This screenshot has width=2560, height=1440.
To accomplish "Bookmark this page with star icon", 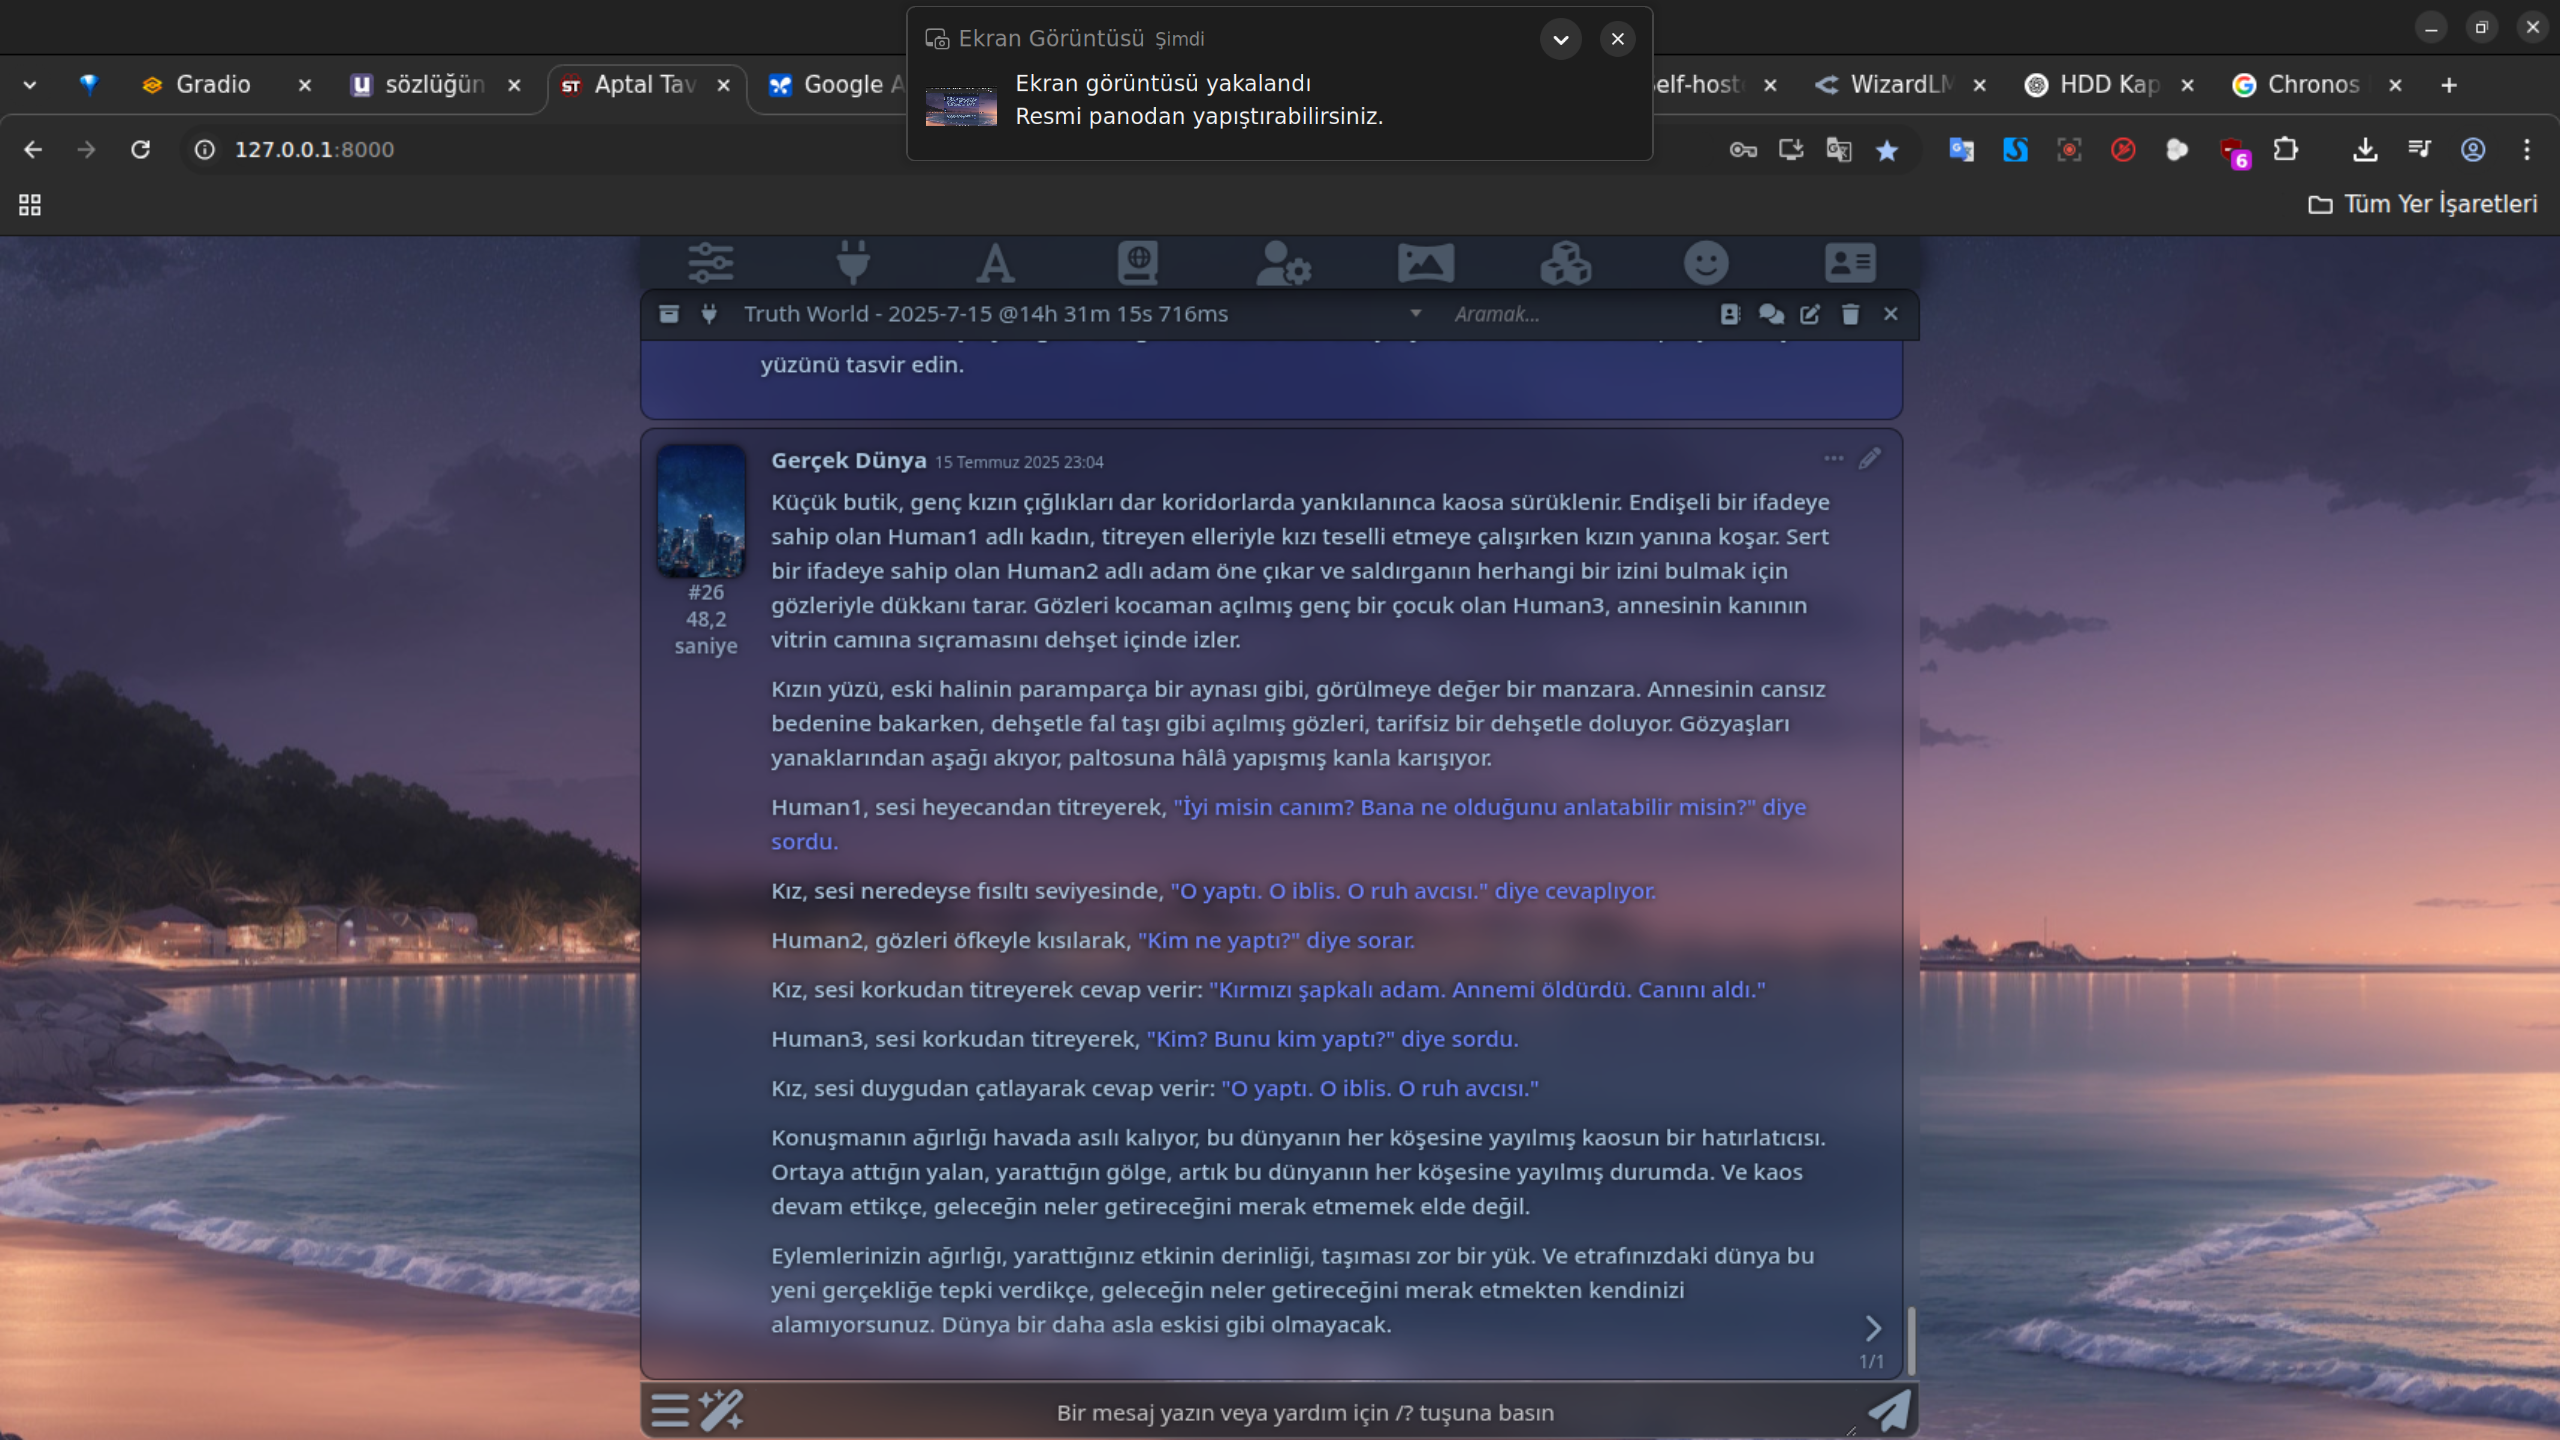I will point(1887,150).
